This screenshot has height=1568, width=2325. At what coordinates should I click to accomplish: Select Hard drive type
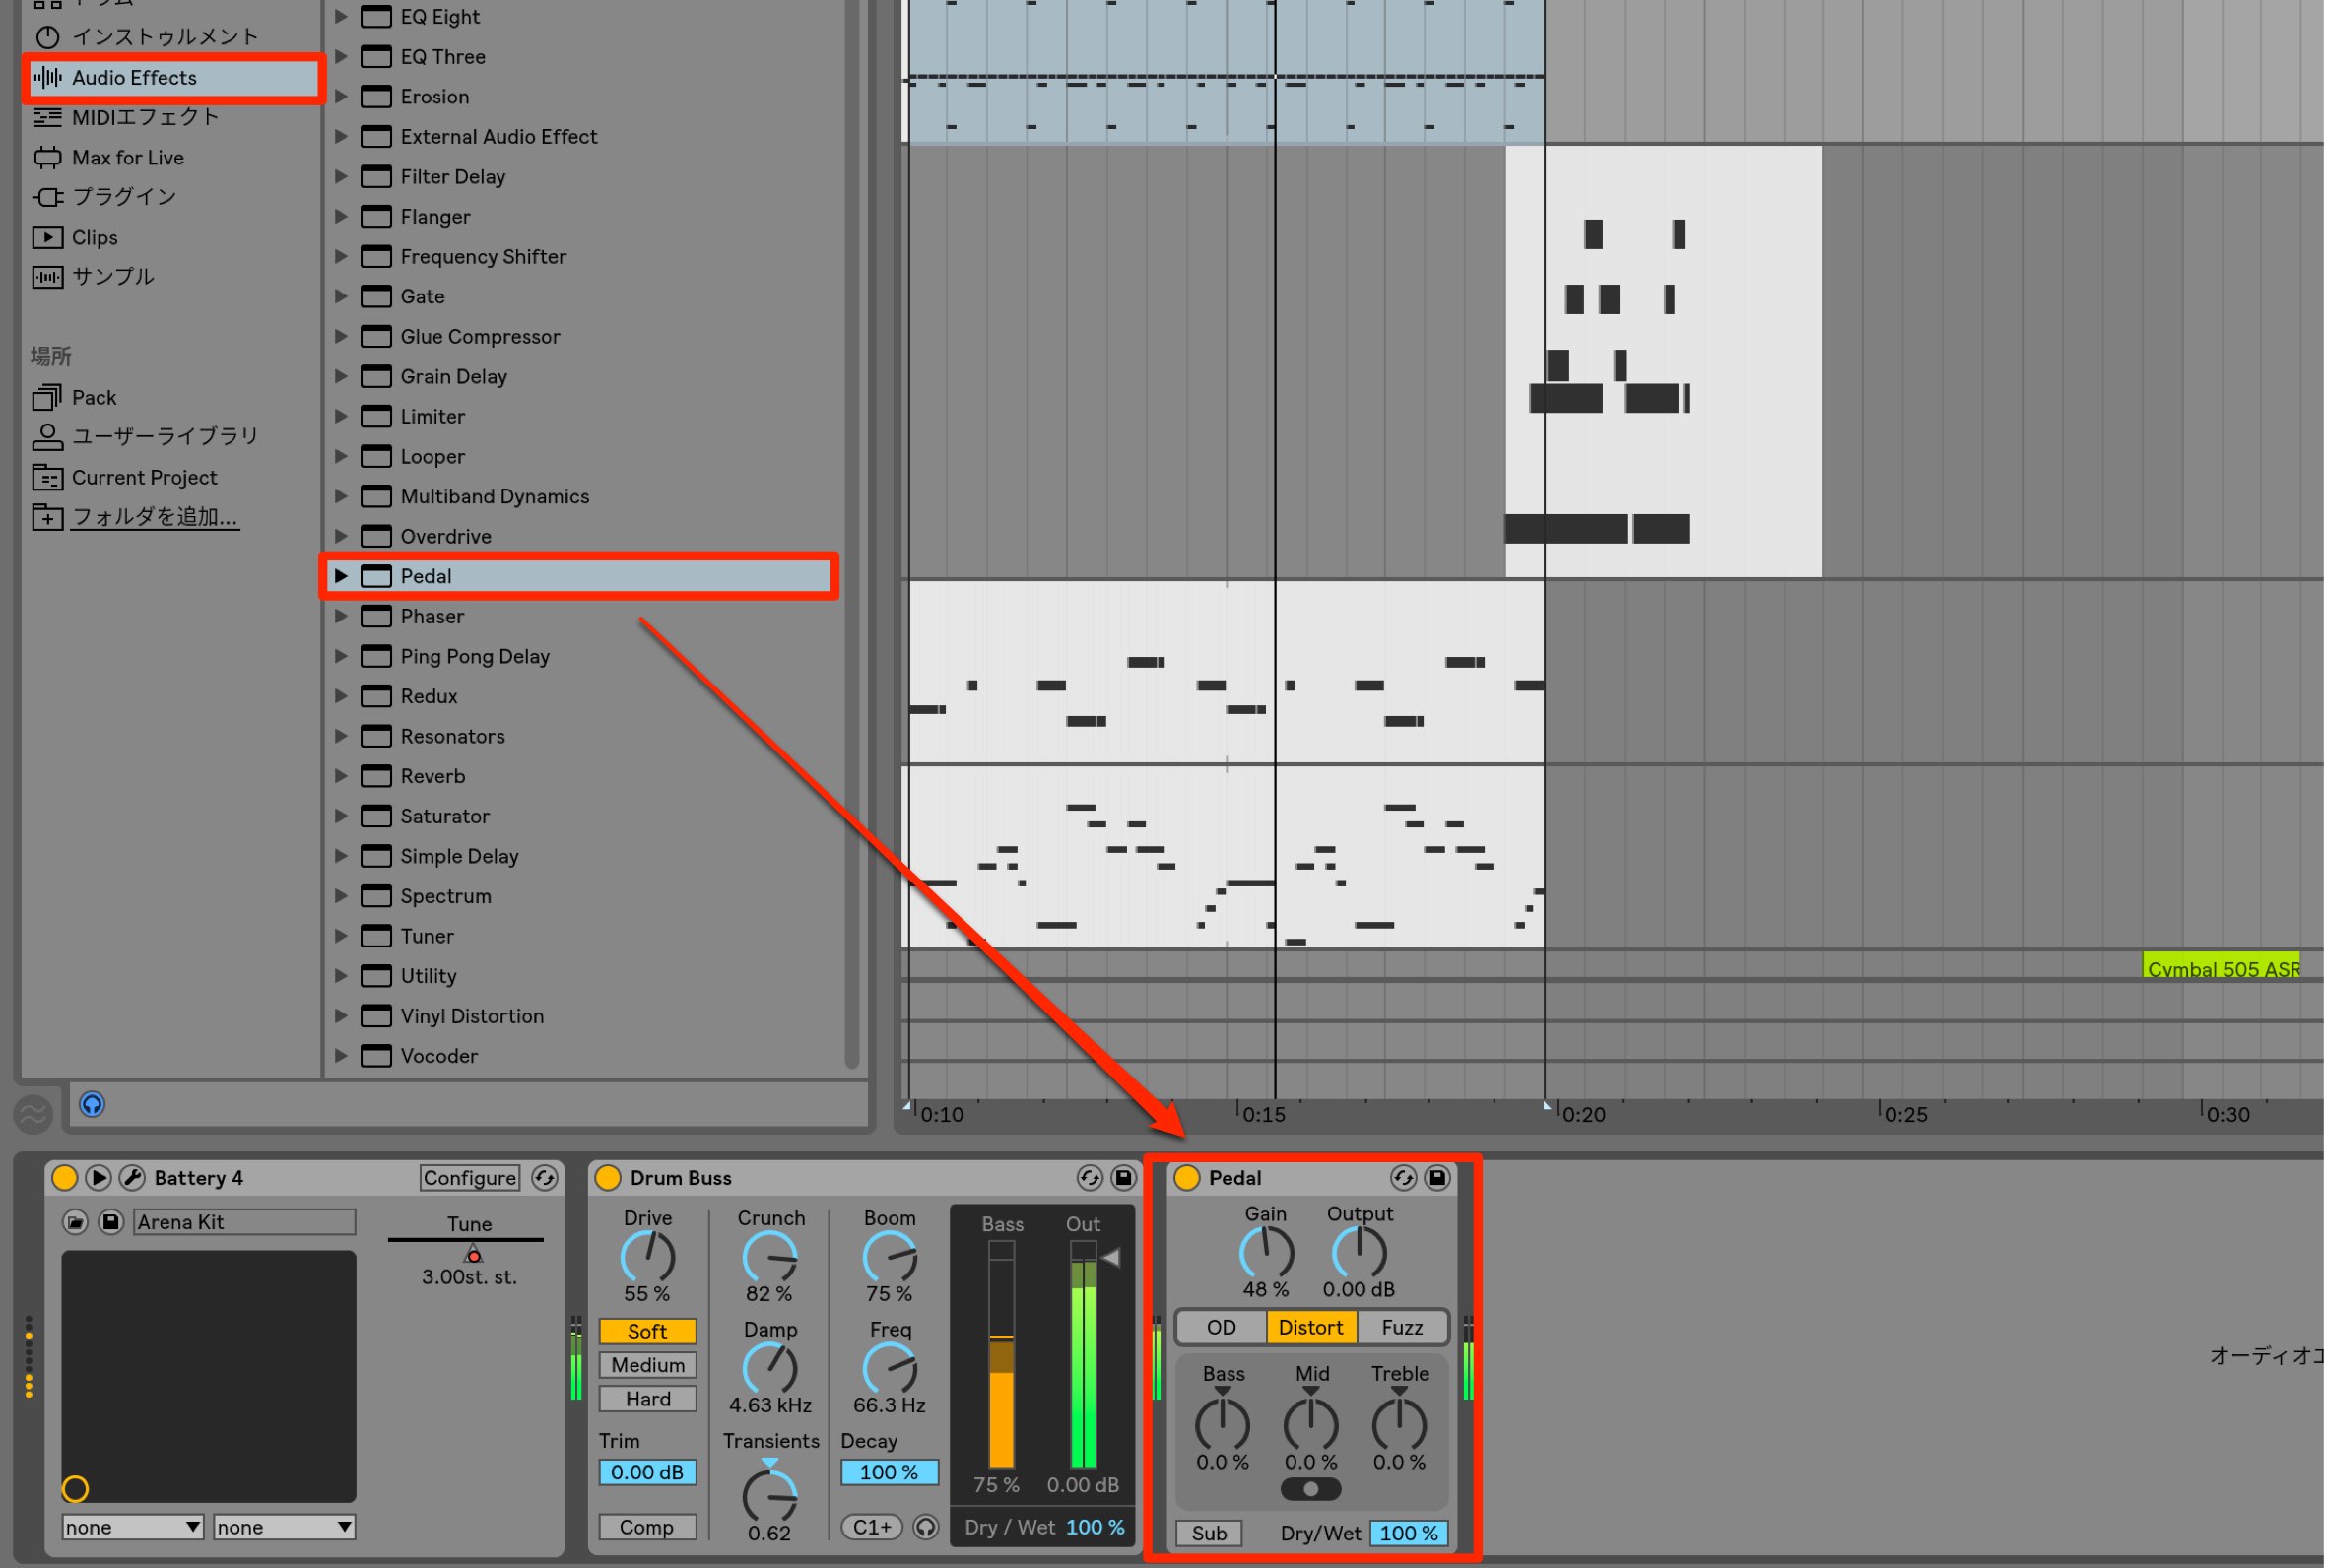pos(648,1399)
